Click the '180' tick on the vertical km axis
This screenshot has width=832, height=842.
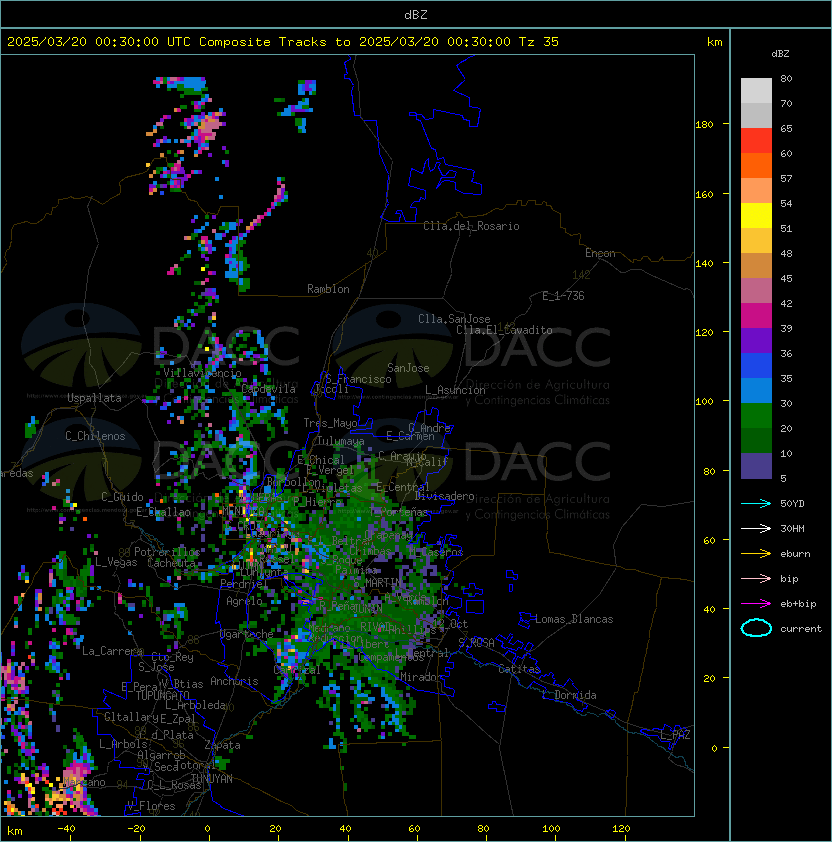click(704, 125)
